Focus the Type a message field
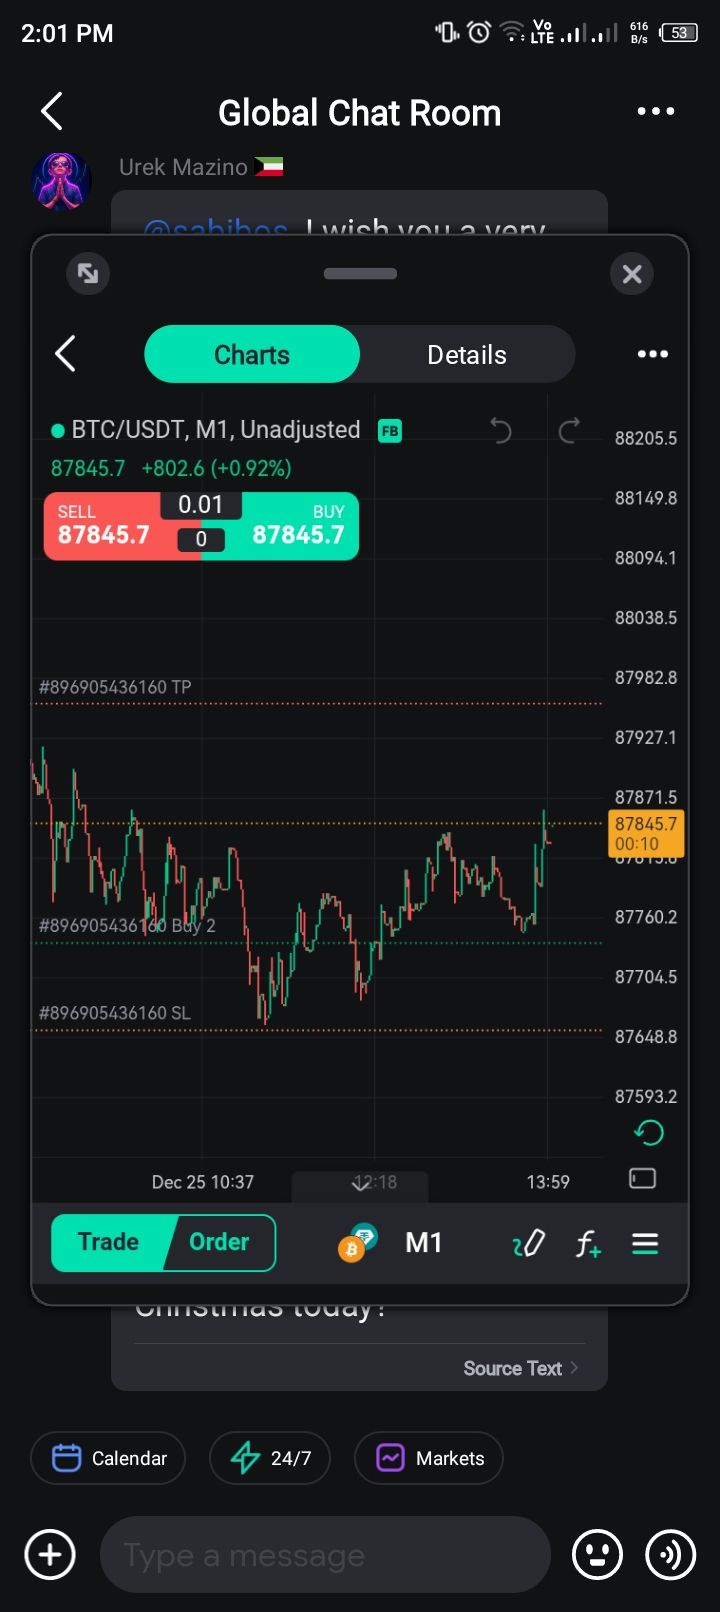This screenshot has height=1612, width=720. 325,1555
